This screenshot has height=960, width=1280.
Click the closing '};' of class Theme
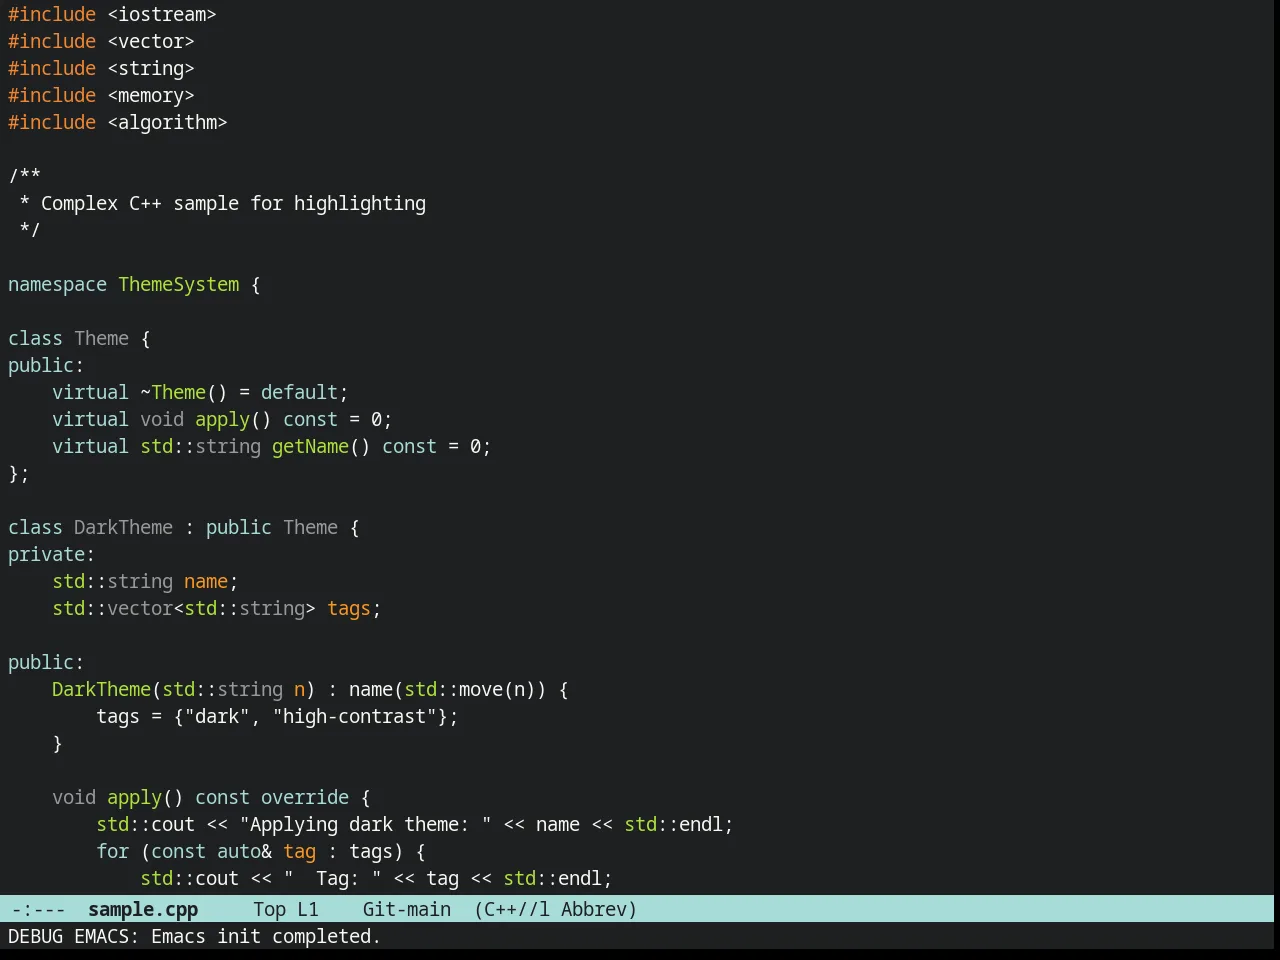coord(19,473)
